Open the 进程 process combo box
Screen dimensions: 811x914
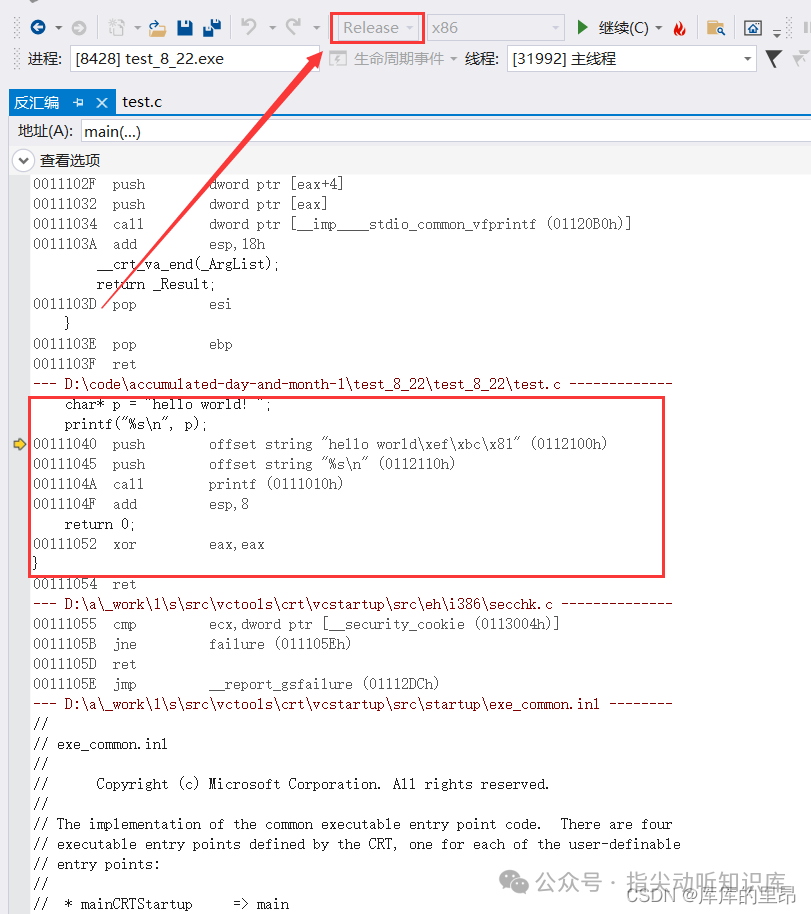(194, 59)
